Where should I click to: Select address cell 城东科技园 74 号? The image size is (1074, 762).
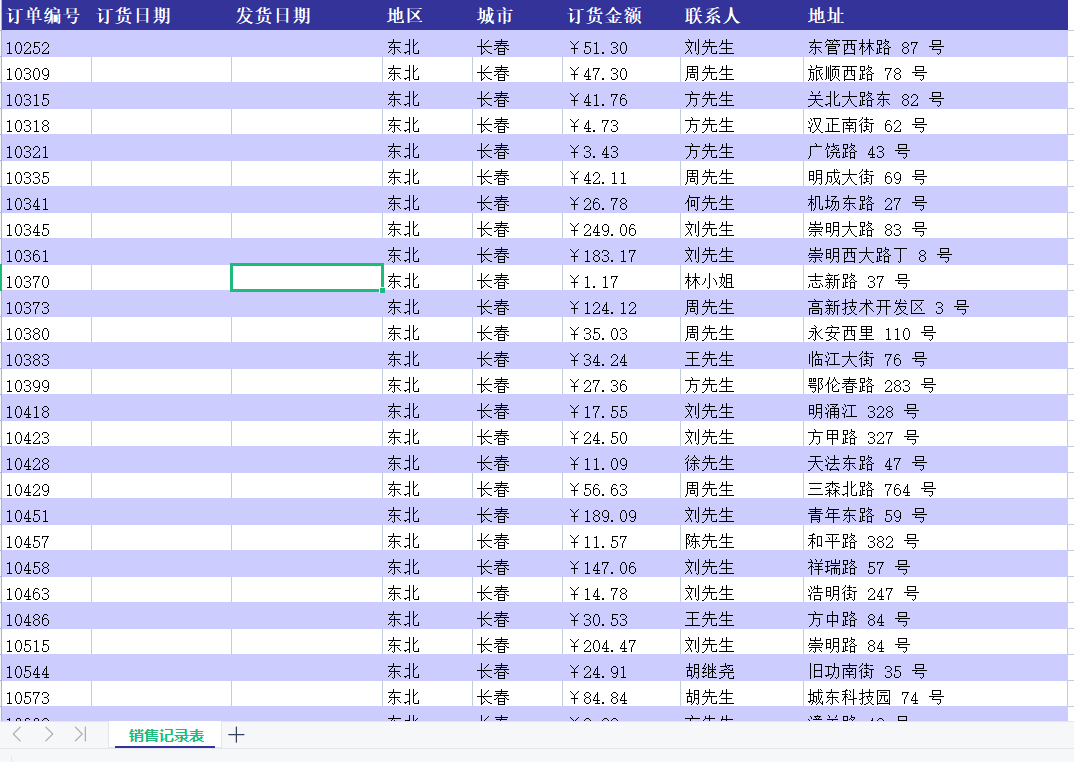point(875,698)
